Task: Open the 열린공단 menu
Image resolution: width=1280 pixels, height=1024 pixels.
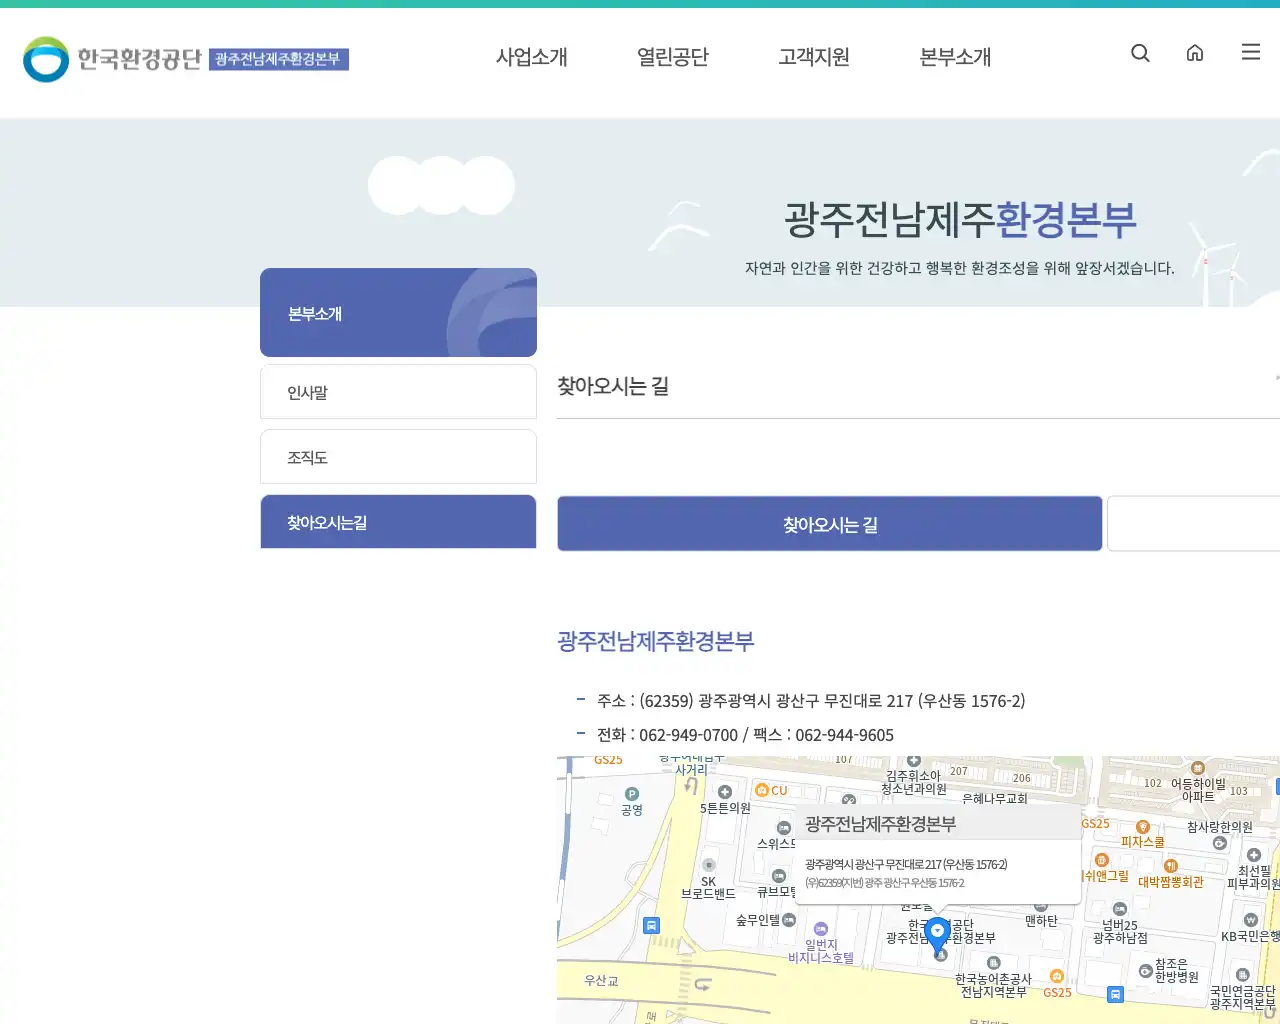Action: [672, 58]
